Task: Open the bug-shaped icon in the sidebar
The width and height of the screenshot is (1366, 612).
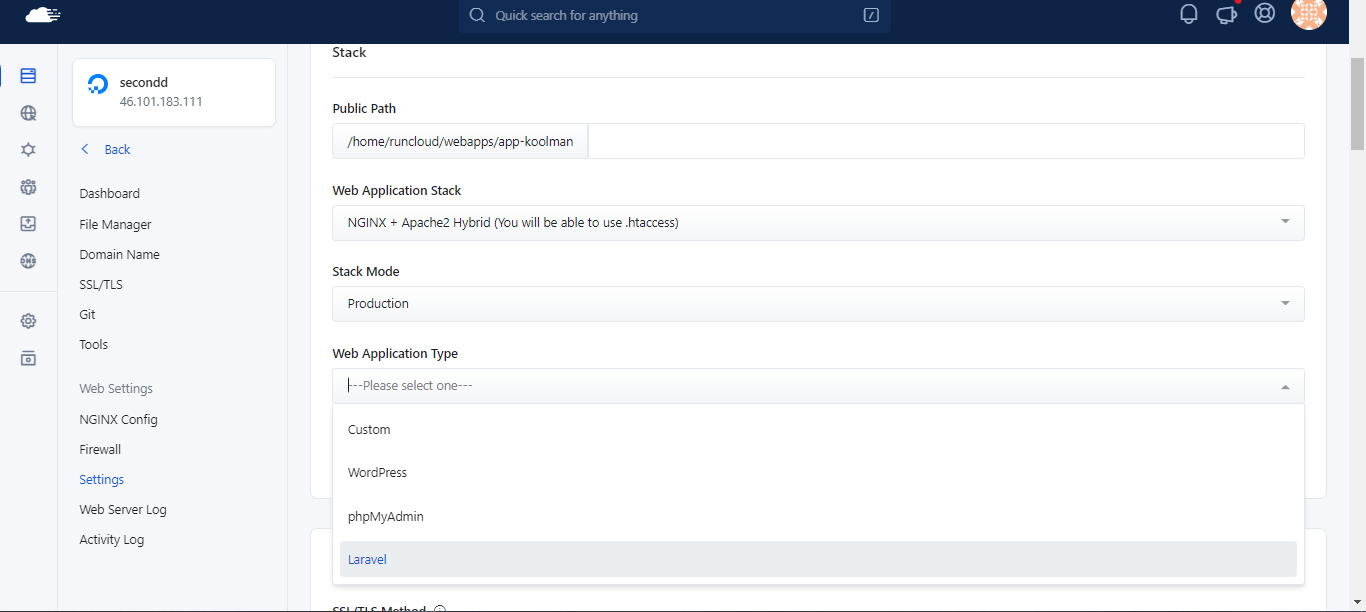Action: tap(28, 150)
